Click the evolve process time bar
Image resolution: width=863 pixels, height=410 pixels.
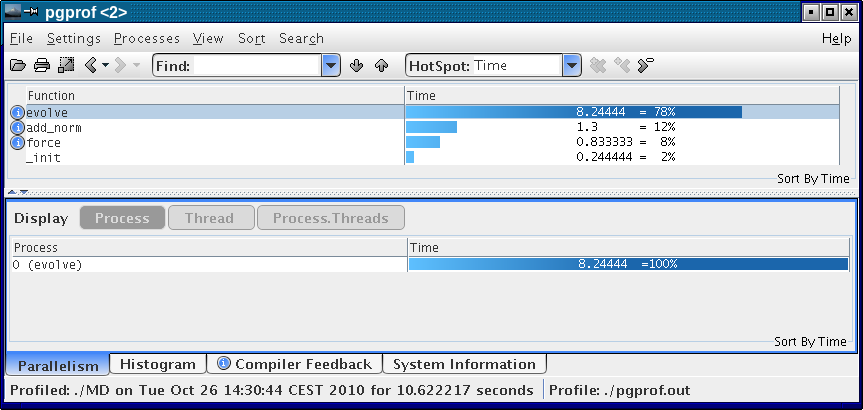[x=628, y=265]
